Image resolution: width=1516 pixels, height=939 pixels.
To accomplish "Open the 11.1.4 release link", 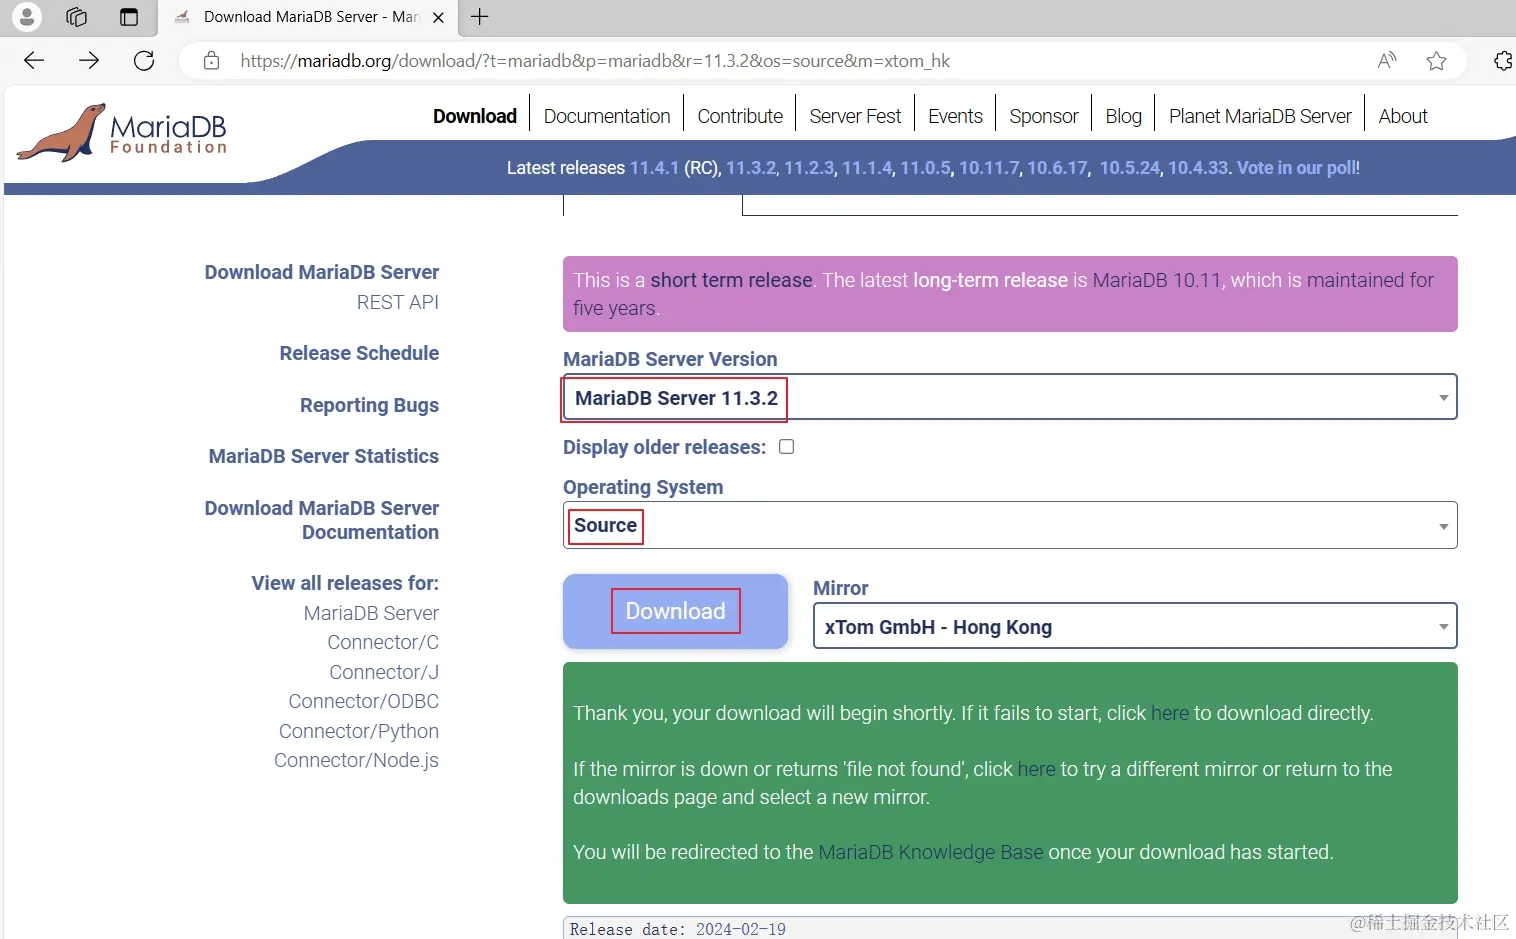I will pyautogui.click(x=867, y=168).
